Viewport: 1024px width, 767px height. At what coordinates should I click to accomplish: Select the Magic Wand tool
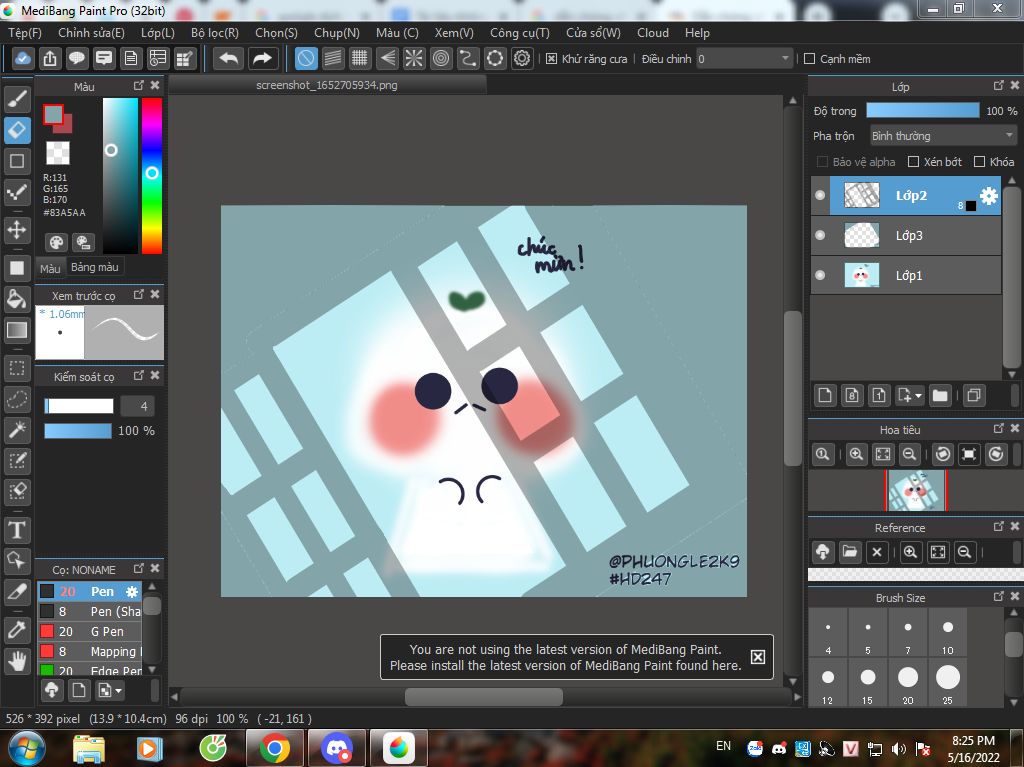click(x=17, y=430)
